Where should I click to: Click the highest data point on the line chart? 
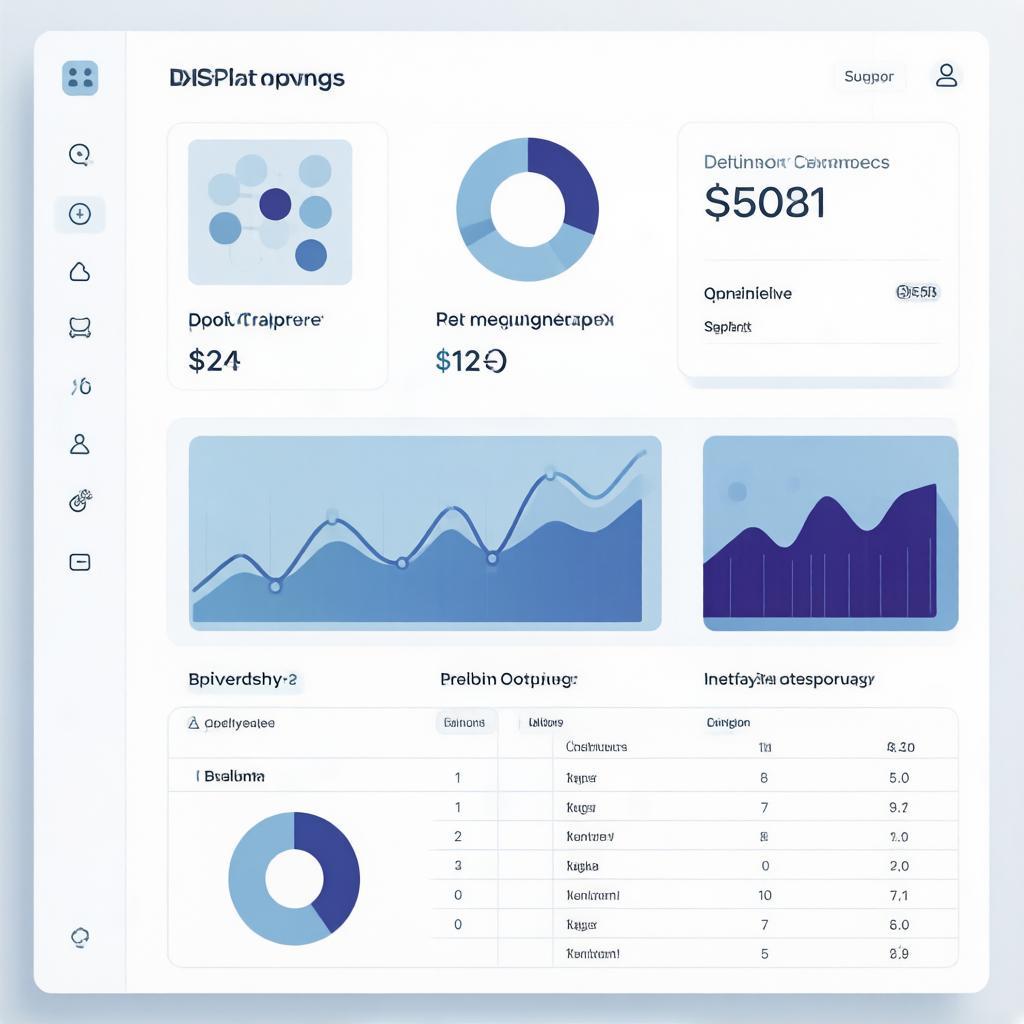(x=550, y=473)
